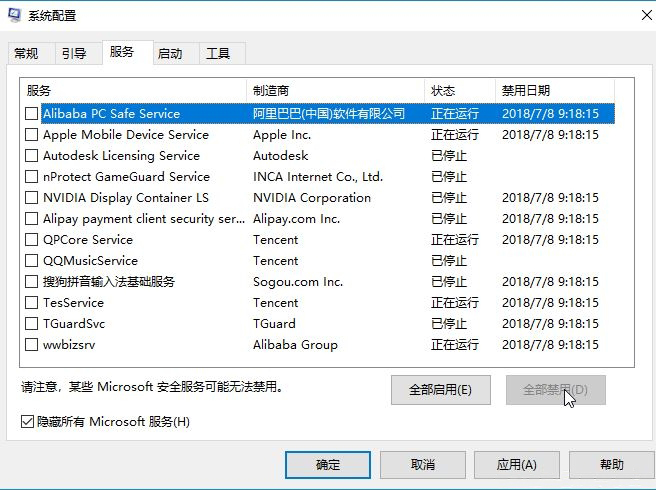Check the Autodesk Licensing Service box
Image resolution: width=656 pixels, height=490 pixels.
click(31, 155)
